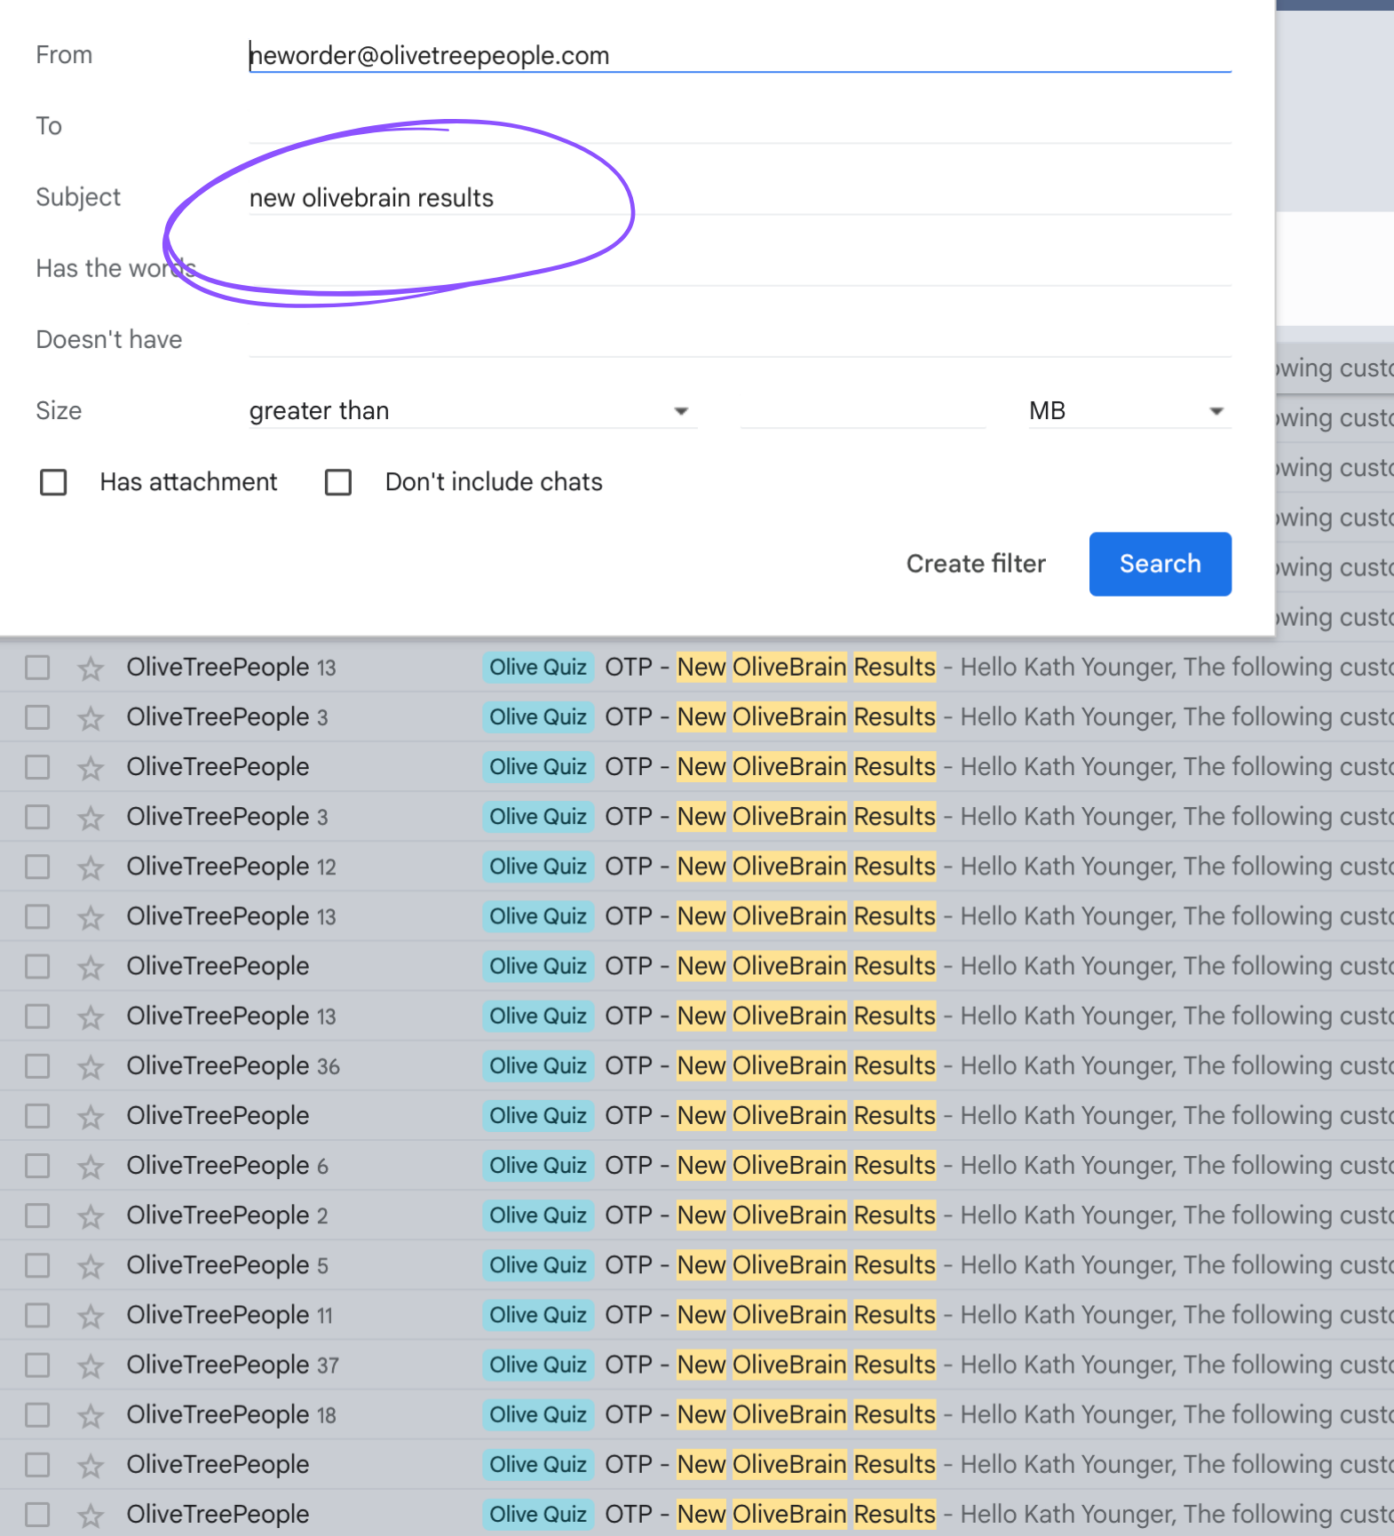1394x1536 pixels.
Task: Star the OliveTreePeople 12 email
Action: [x=91, y=867]
